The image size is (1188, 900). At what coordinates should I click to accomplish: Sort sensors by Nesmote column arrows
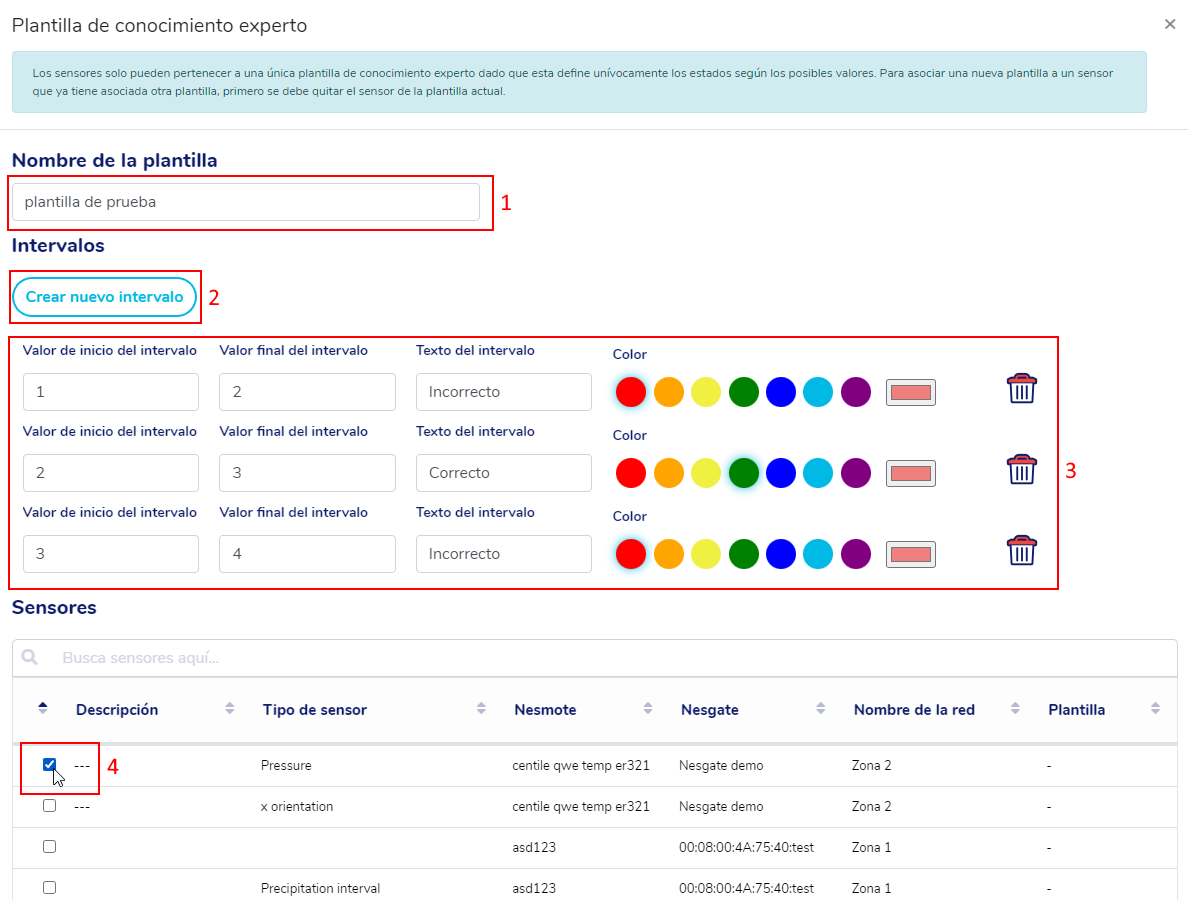click(648, 709)
